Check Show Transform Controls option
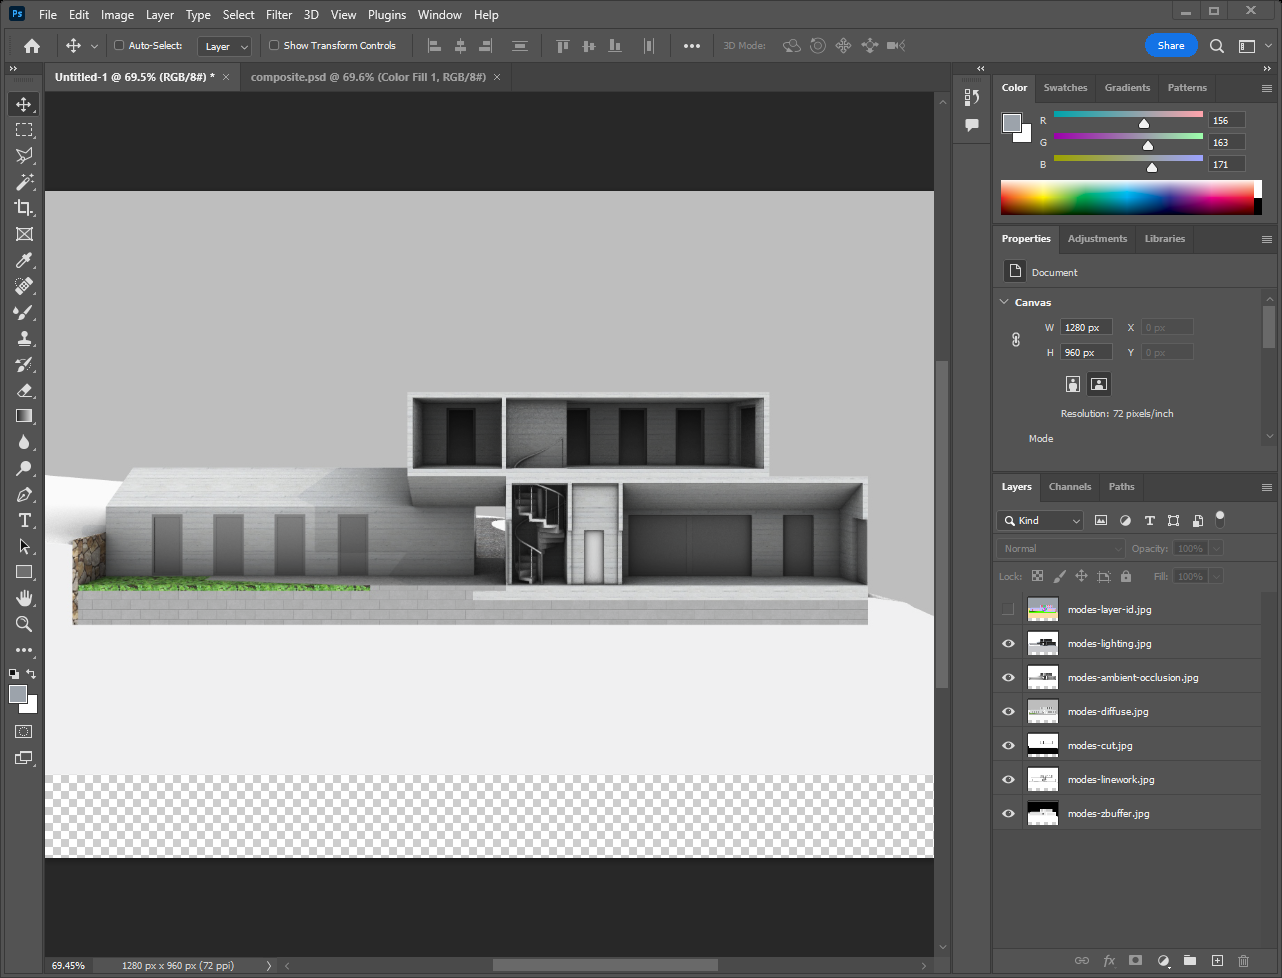 (x=274, y=45)
